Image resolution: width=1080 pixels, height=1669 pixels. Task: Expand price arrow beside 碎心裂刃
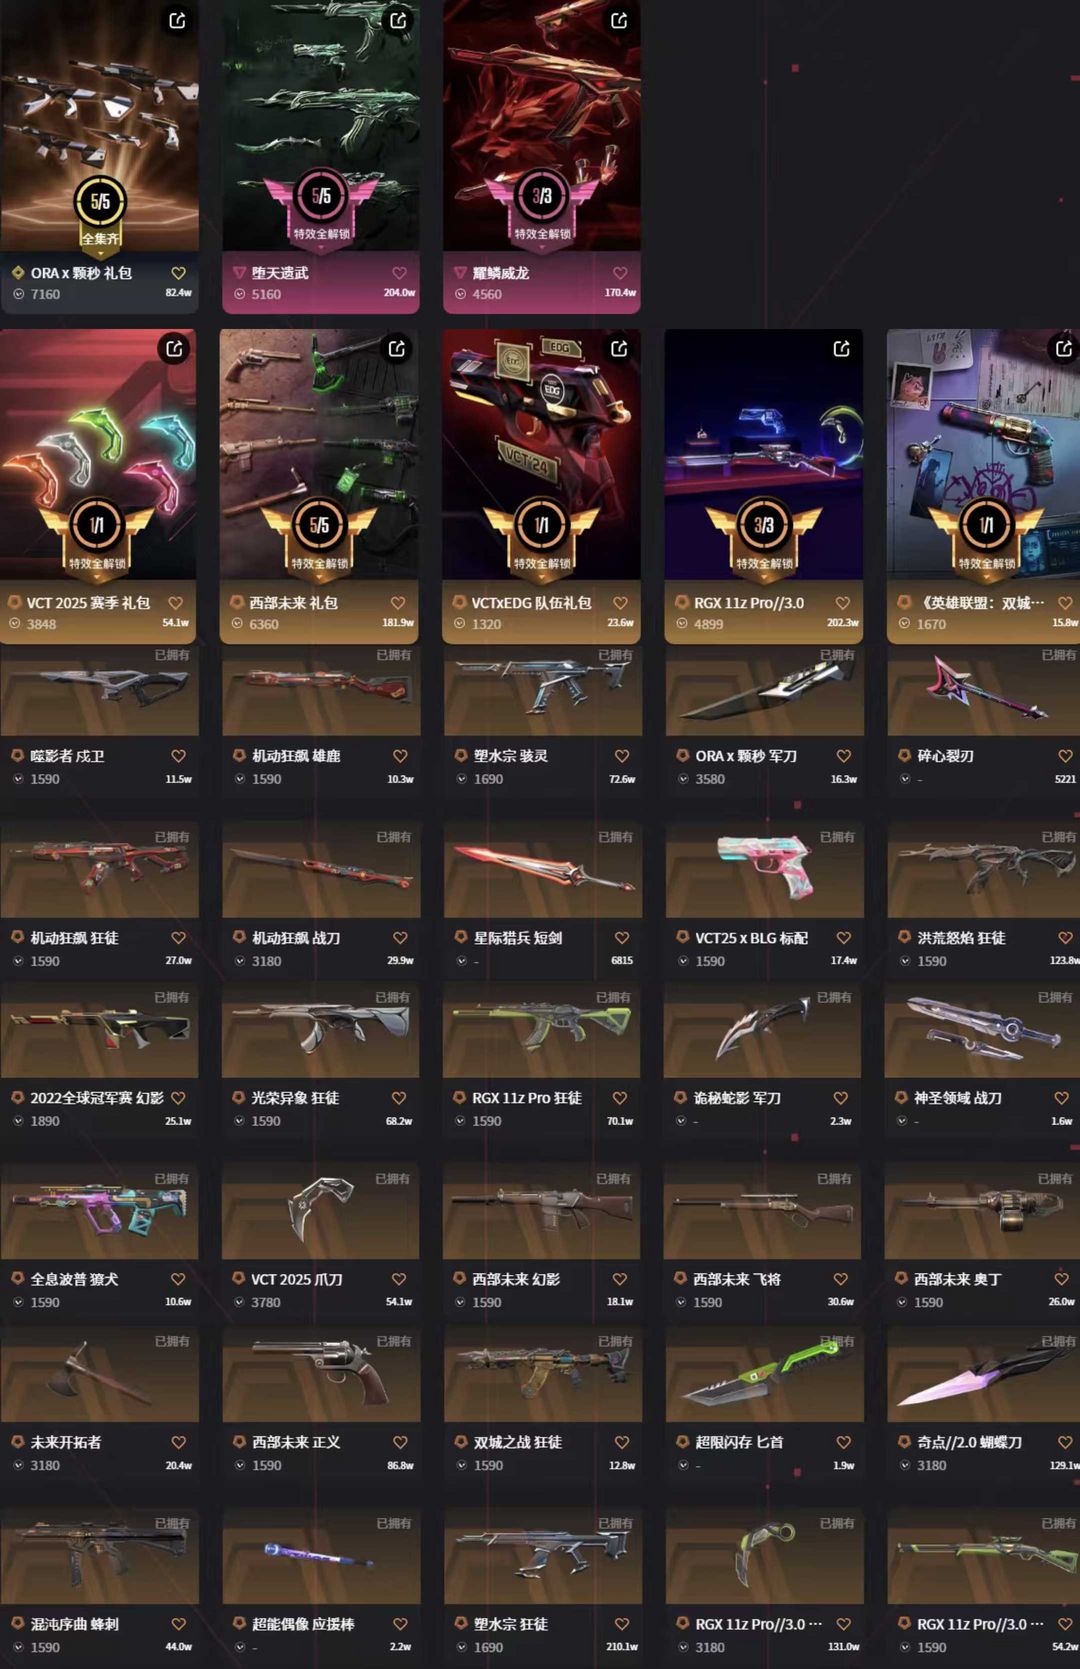coord(904,779)
